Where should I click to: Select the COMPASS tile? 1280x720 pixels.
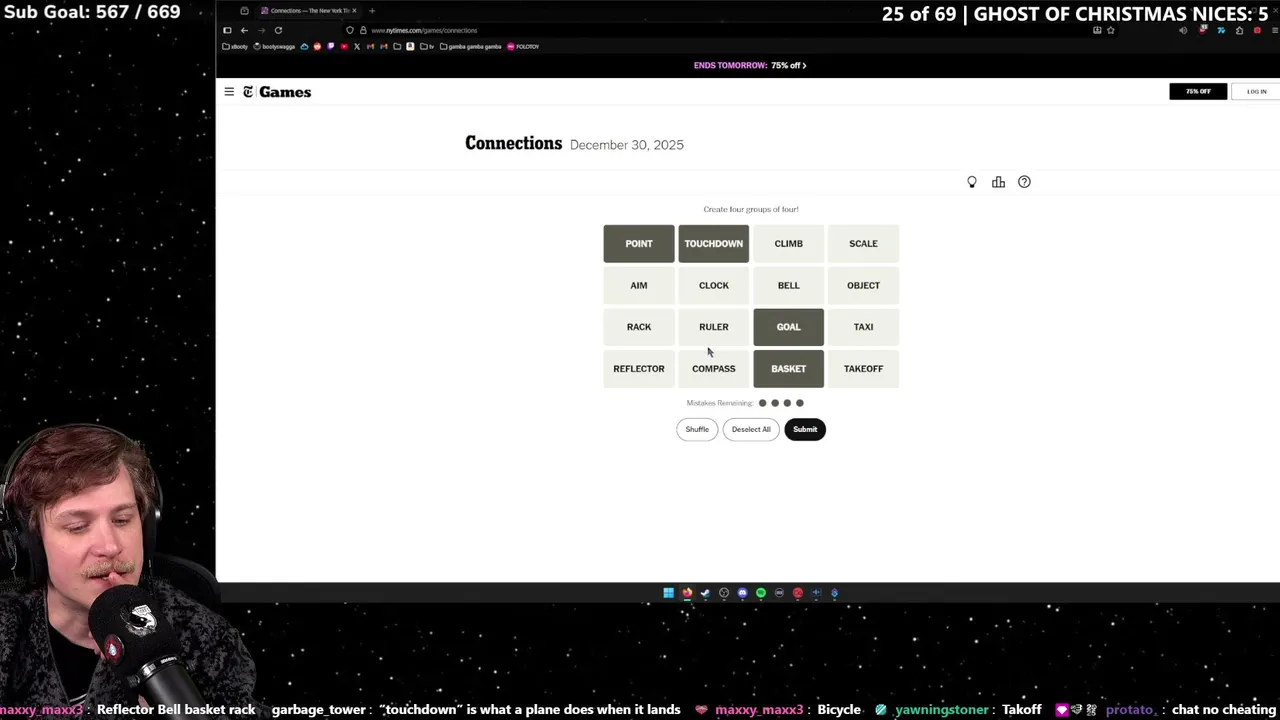(x=714, y=369)
